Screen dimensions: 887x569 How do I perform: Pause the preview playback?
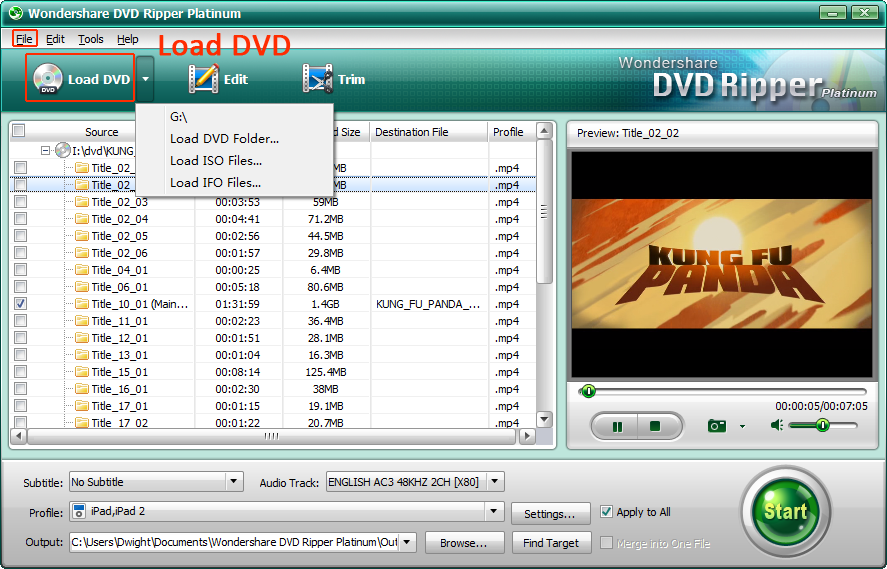pos(617,426)
